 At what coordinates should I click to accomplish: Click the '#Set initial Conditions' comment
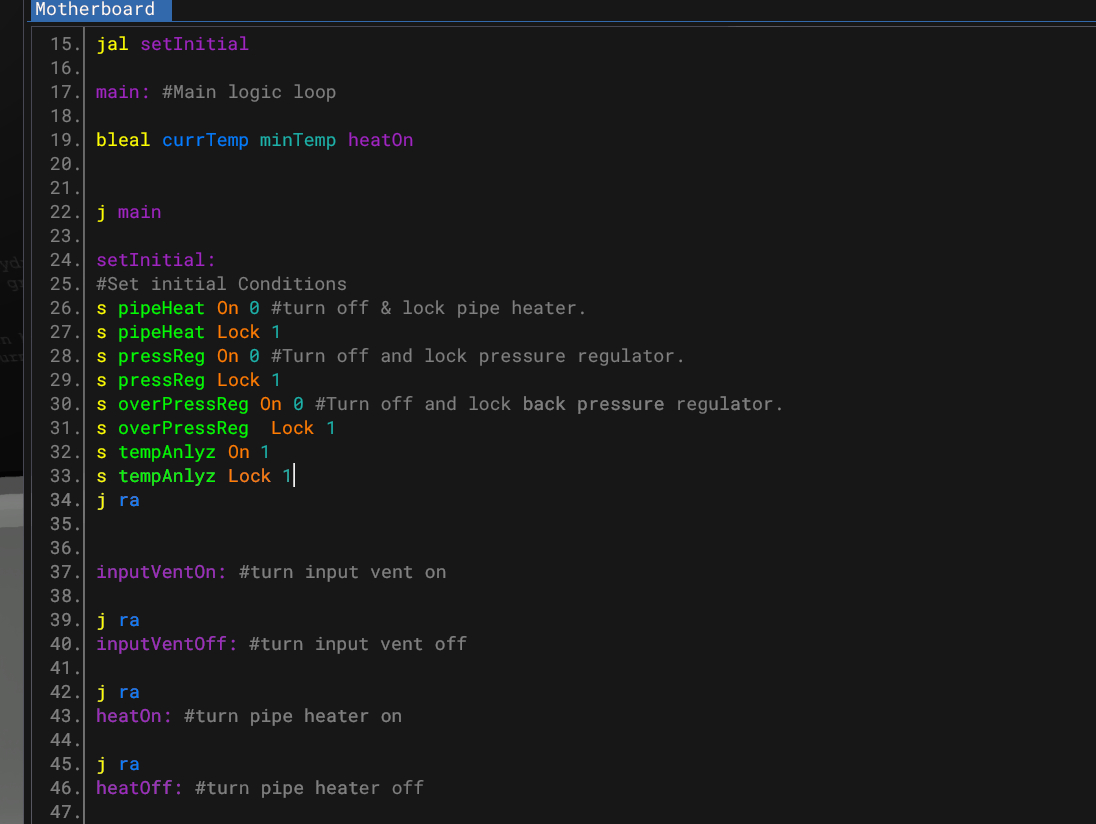(x=221, y=284)
